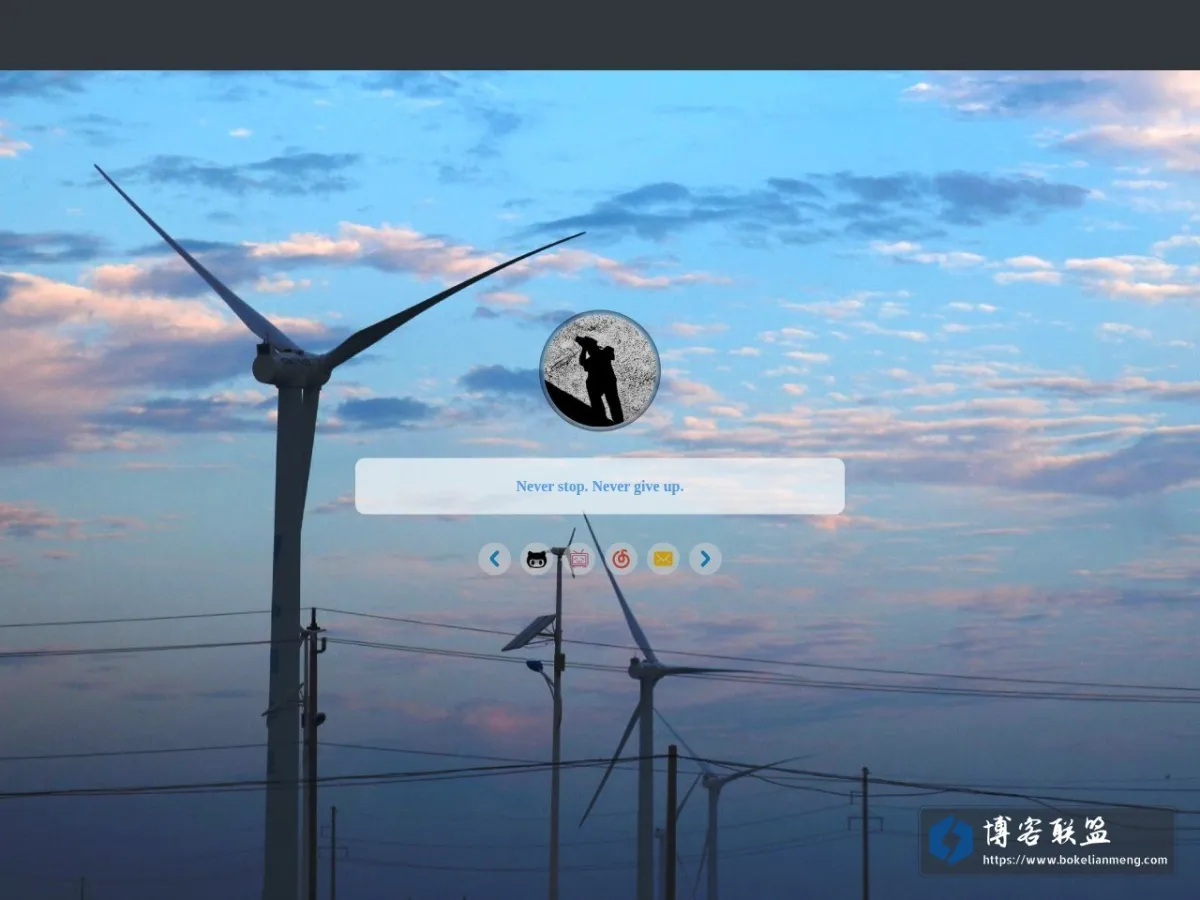Click the "Never stop. Never give up." text
This screenshot has height=900, width=1200.
[600, 486]
